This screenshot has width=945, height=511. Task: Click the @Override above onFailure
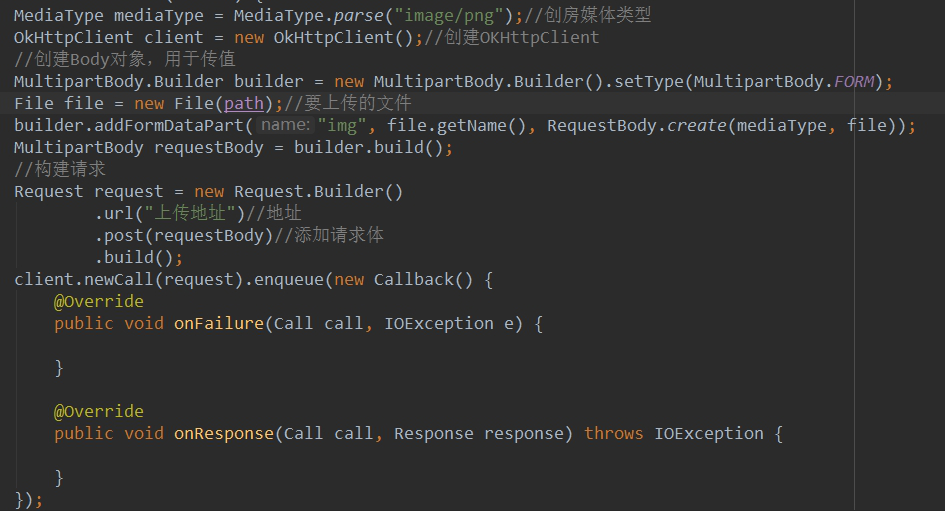tap(99, 302)
